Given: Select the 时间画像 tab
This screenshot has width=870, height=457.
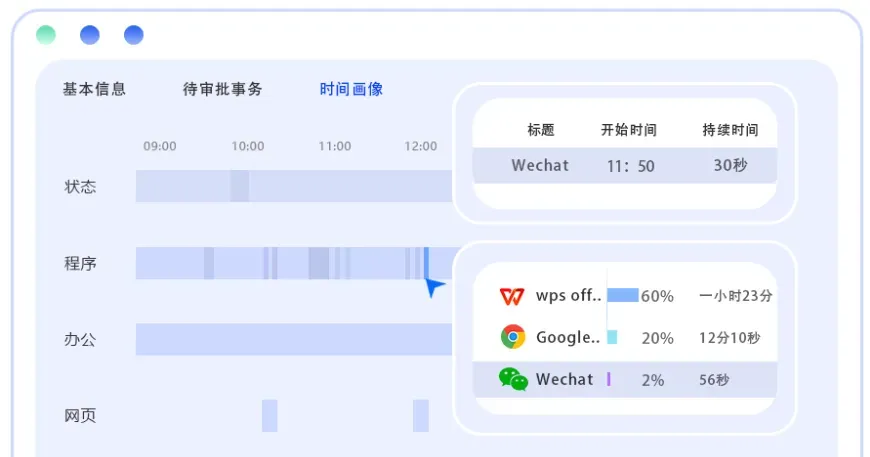Looking at the screenshot, I should 351,89.
